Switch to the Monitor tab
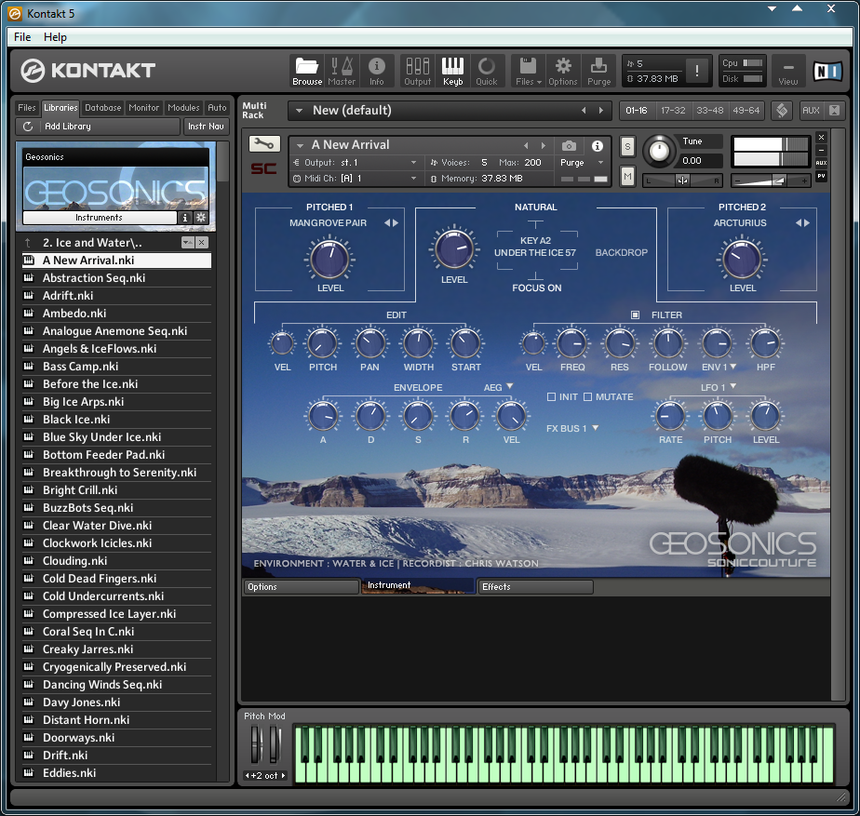The width and height of the screenshot is (860, 816). click(144, 108)
